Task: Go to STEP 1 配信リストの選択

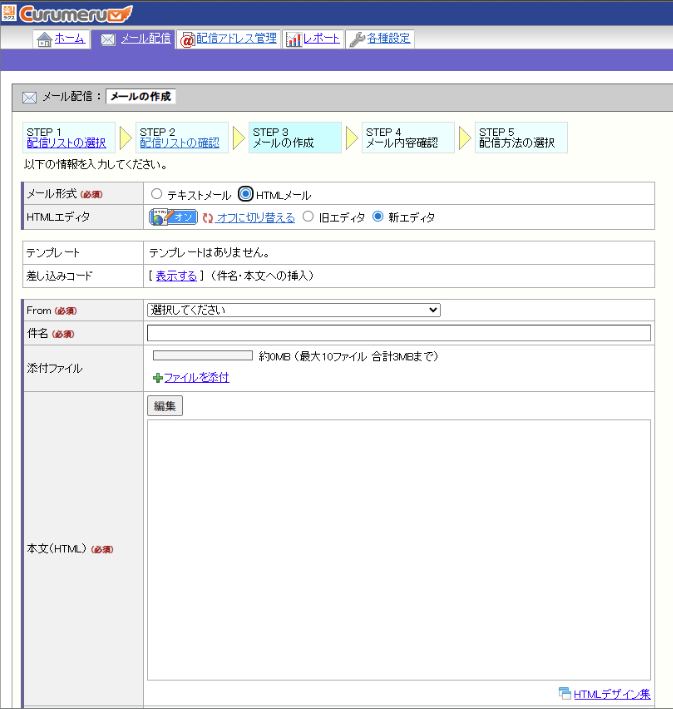Action: pyautogui.click(x=66, y=143)
